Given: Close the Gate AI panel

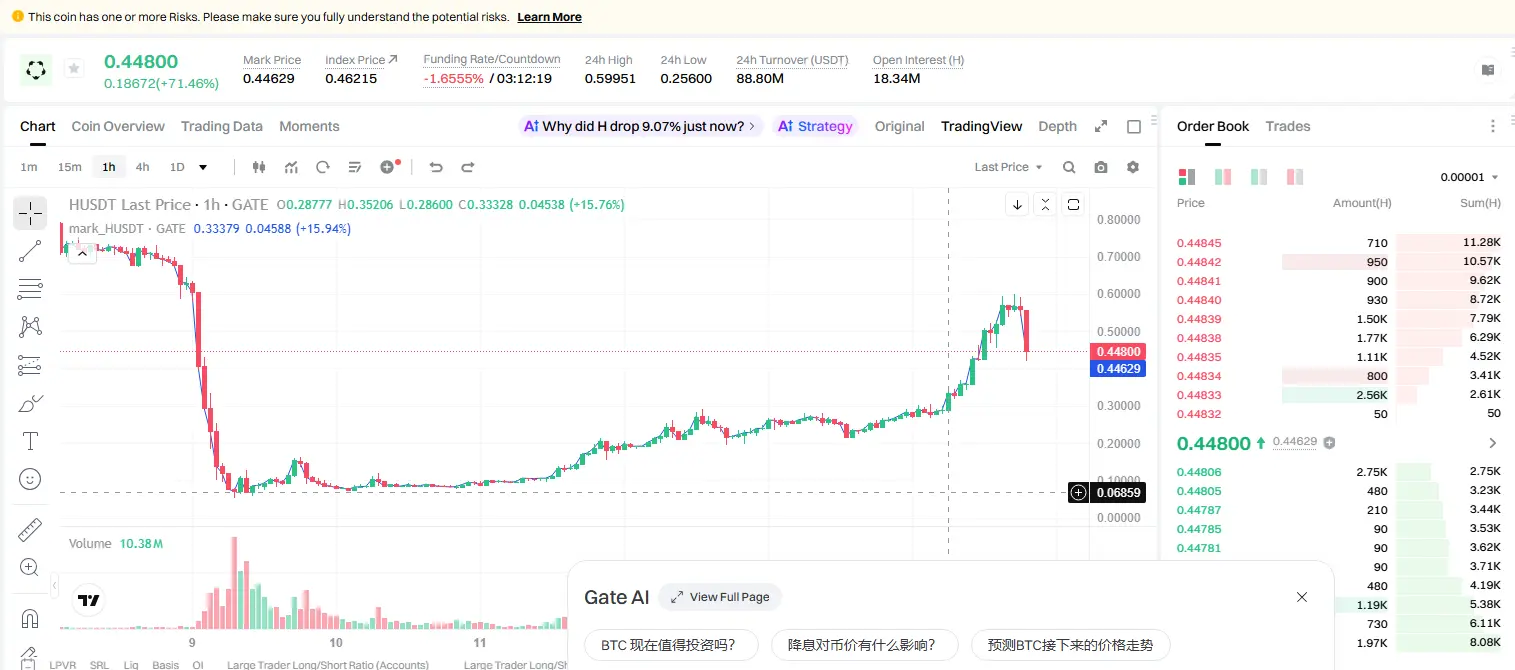Looking at the screenshot, I should 1301,597.
